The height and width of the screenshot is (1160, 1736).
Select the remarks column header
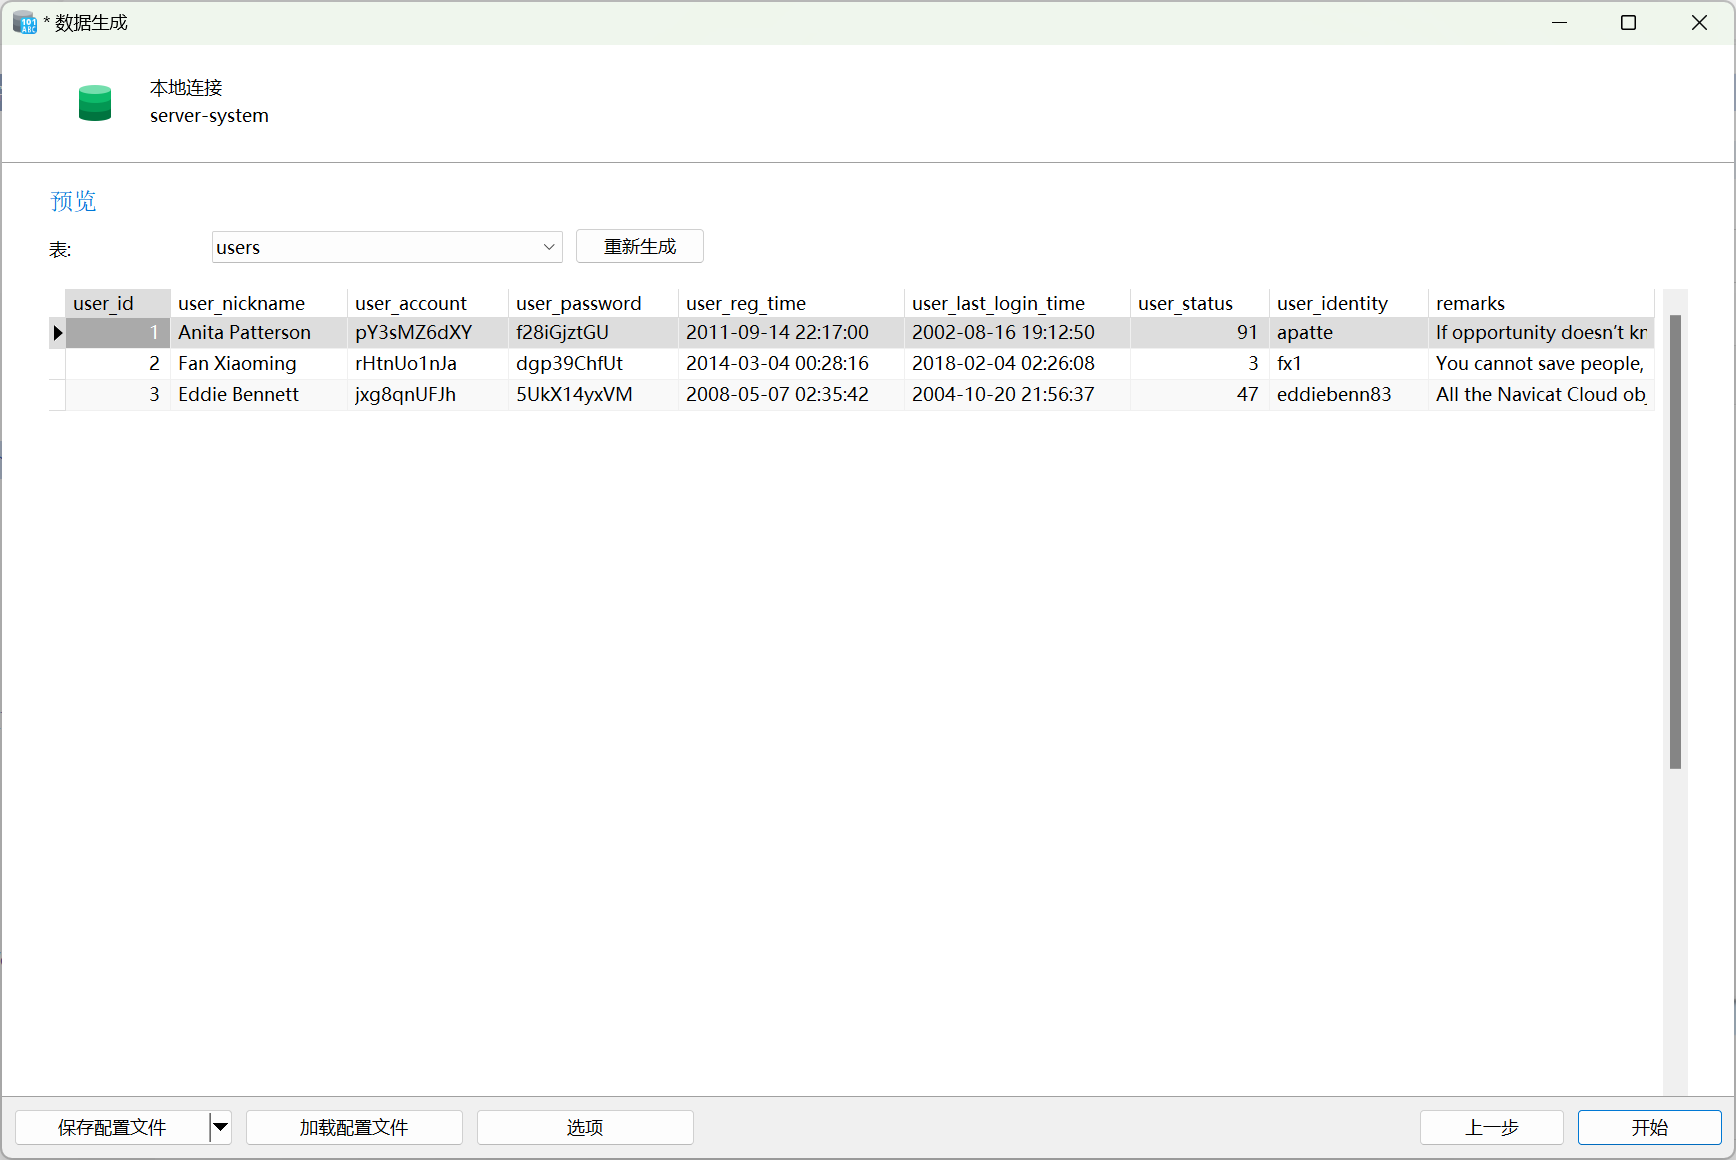tap(1541, 303)
